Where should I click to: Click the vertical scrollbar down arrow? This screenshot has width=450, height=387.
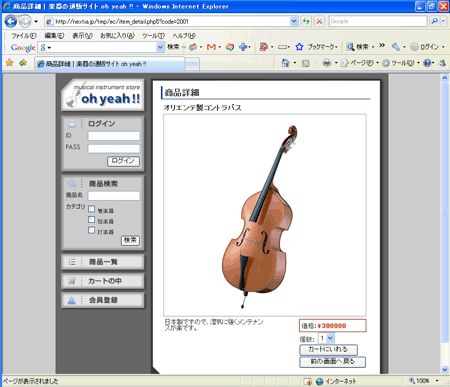pyautogui.click(x=445, y=369)
